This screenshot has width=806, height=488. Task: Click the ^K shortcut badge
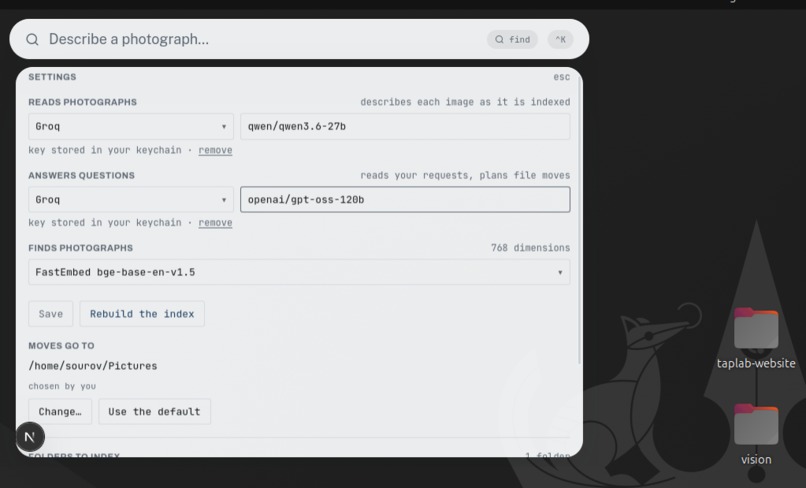[560, 40]
